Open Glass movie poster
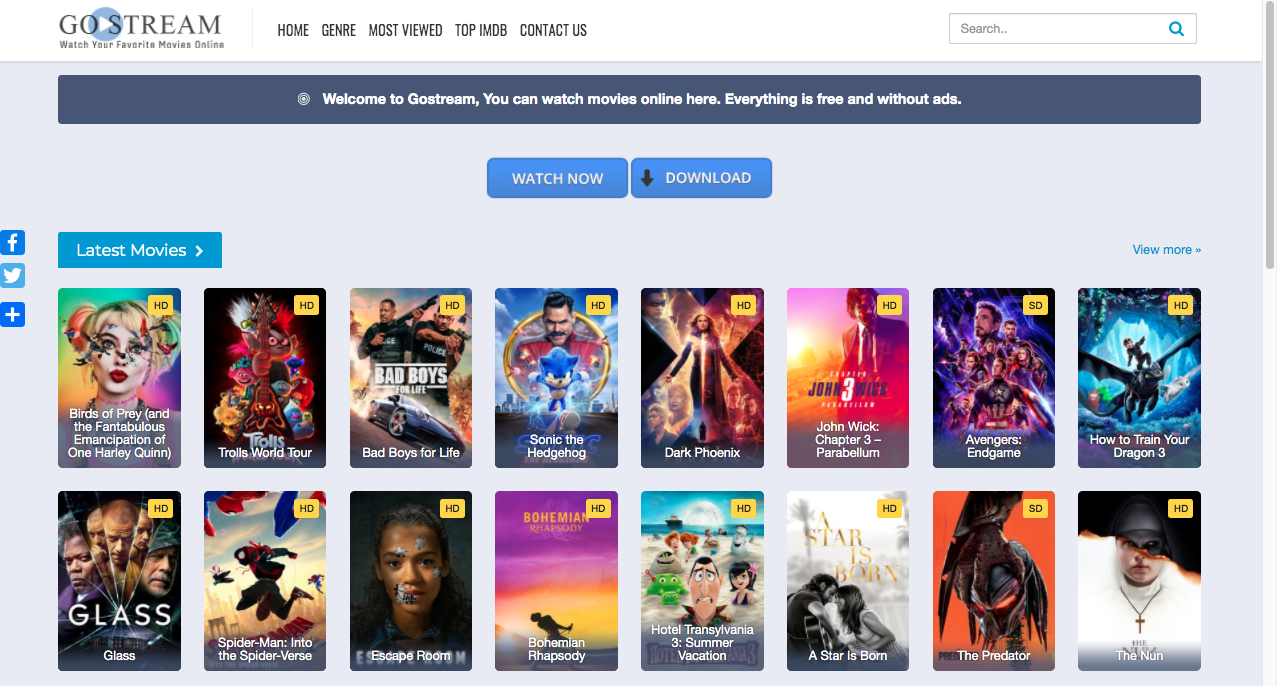This screenshot has width=1277, height=686. [x=119, y=581]
